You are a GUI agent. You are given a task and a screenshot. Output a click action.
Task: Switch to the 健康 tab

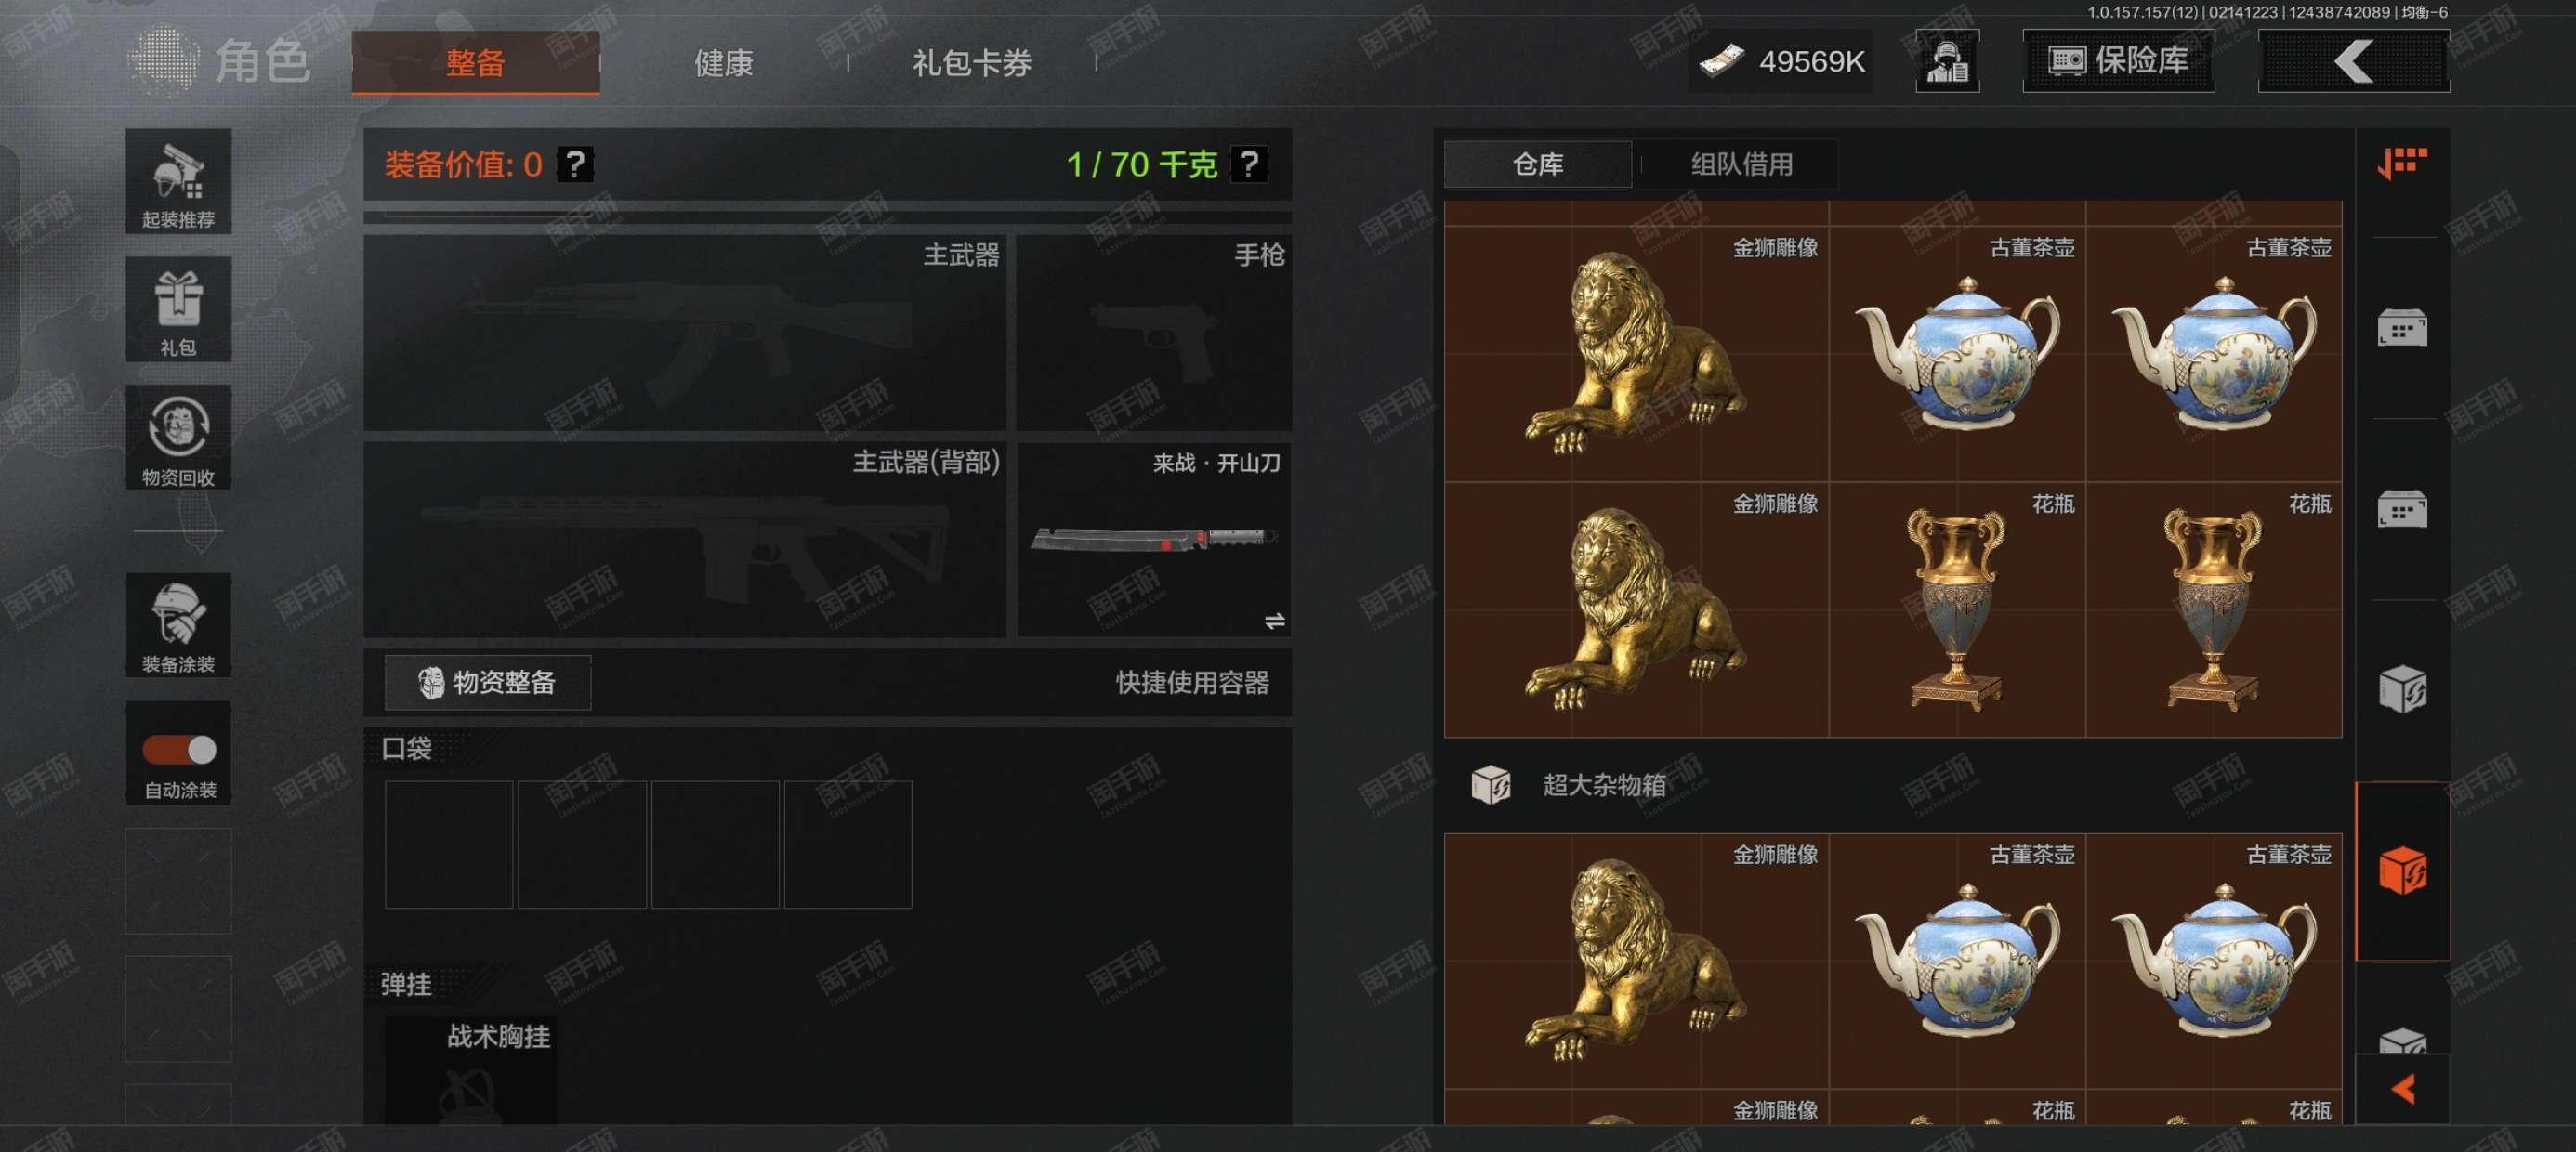click(x=723, y=63)
